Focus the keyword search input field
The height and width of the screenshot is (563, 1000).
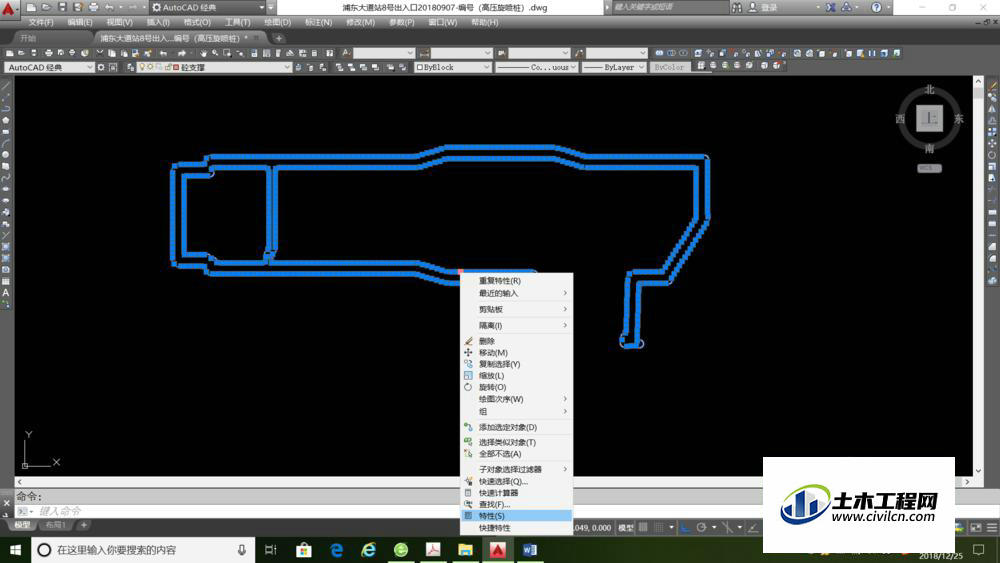point(670,8)
